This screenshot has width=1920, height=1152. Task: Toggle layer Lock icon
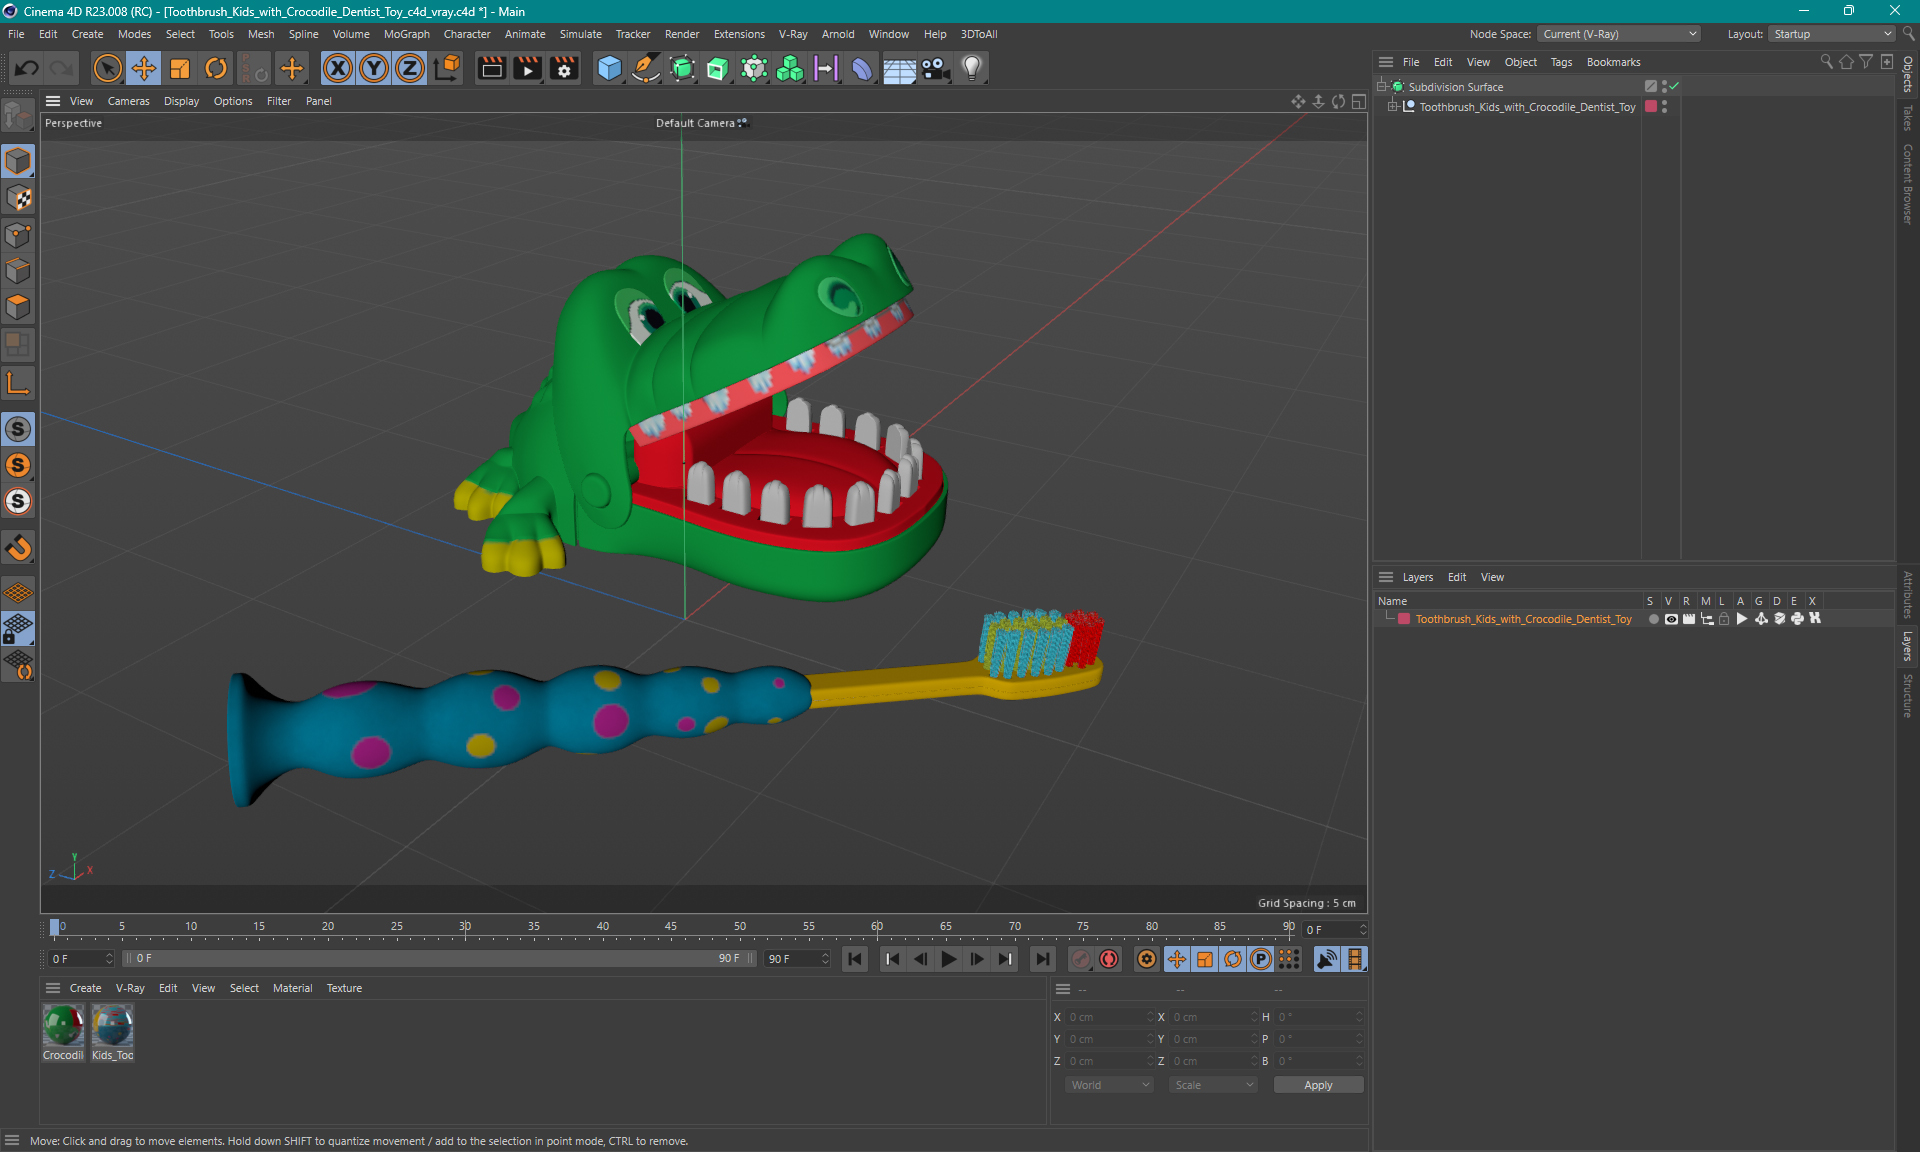(x=1724, y=619)
